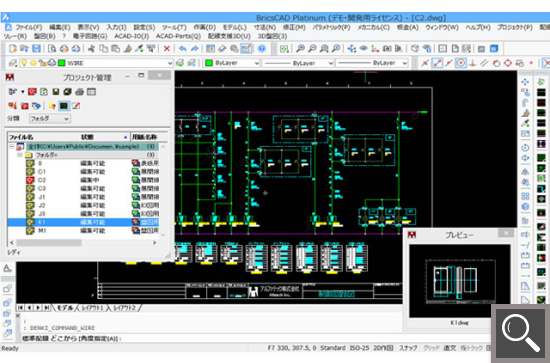Click the floppy disk icon in Project panel
Viewport: 550px width, 363px height.
[x=55, y=92]
